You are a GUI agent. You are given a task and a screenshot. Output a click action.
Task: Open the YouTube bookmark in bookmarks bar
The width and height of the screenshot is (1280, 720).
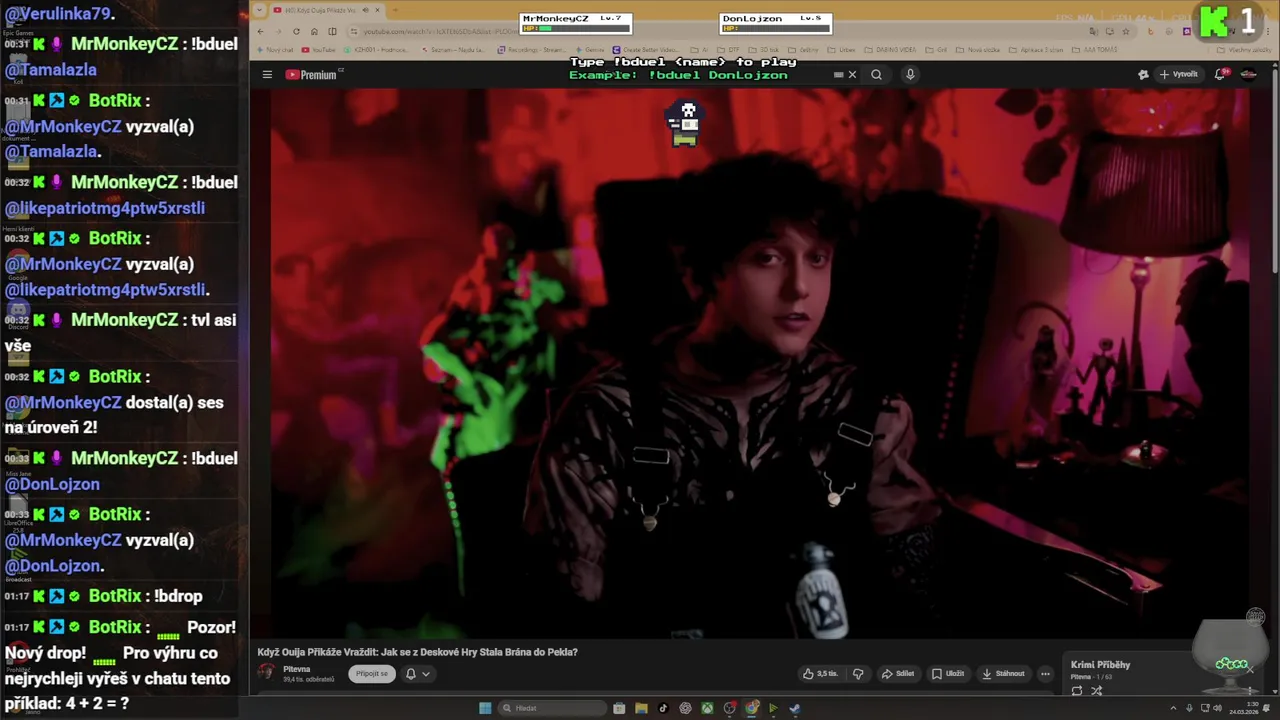click(318, 50)
